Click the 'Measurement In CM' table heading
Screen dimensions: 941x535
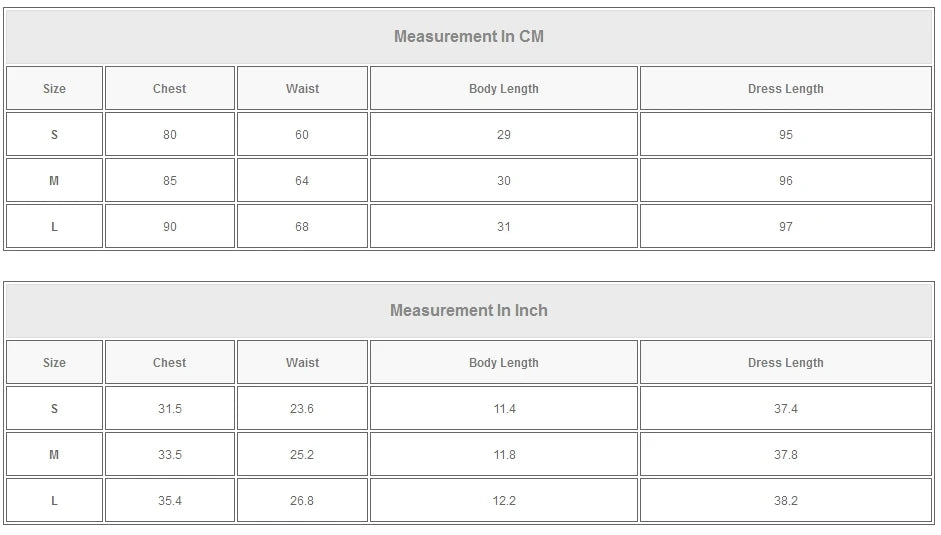click(469, 36)
